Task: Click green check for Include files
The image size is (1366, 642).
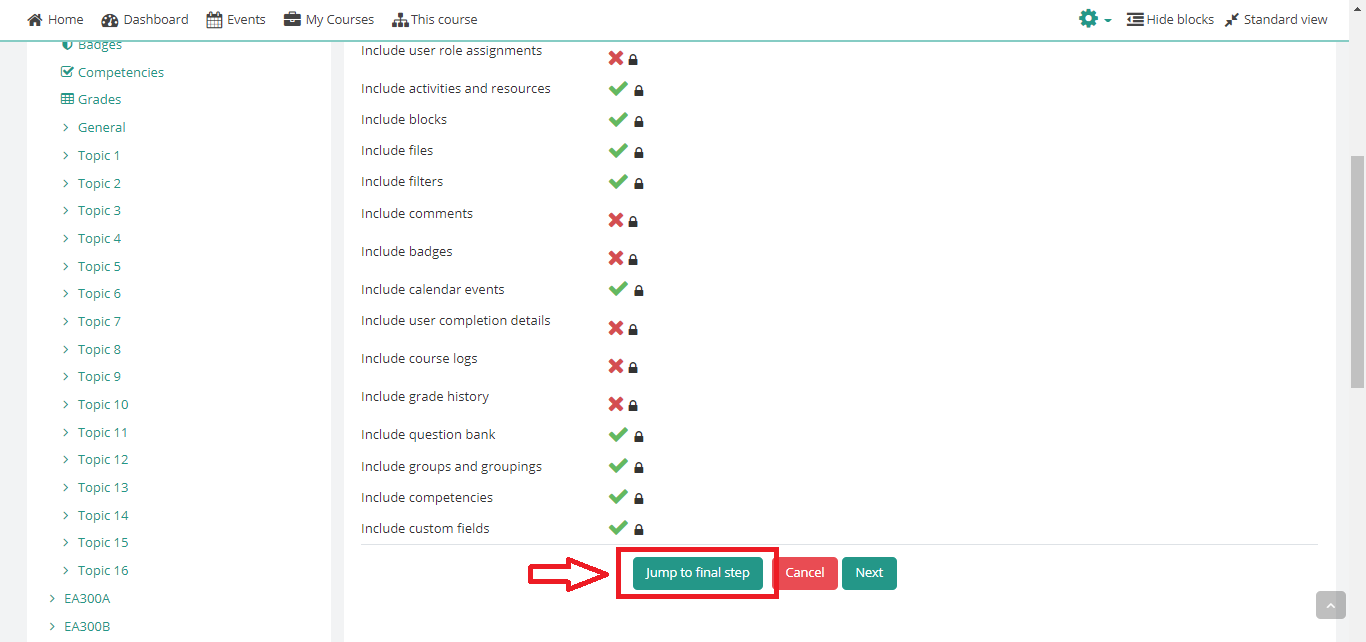Action: [618, 150]
